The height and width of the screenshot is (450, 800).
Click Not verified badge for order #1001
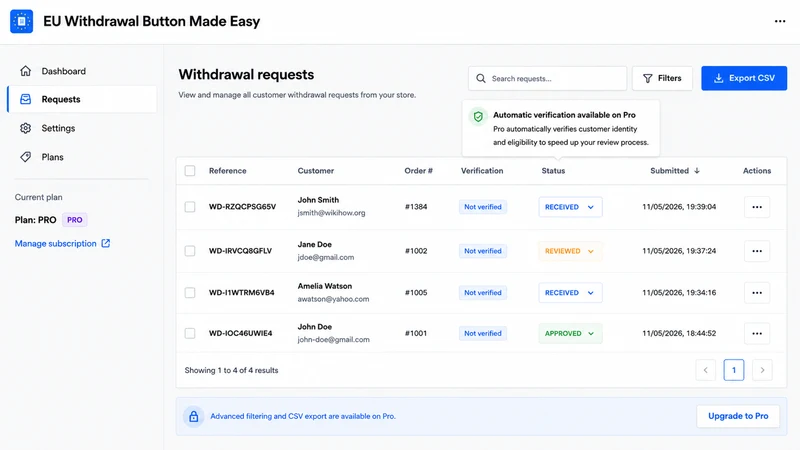[x=483, y=334]
